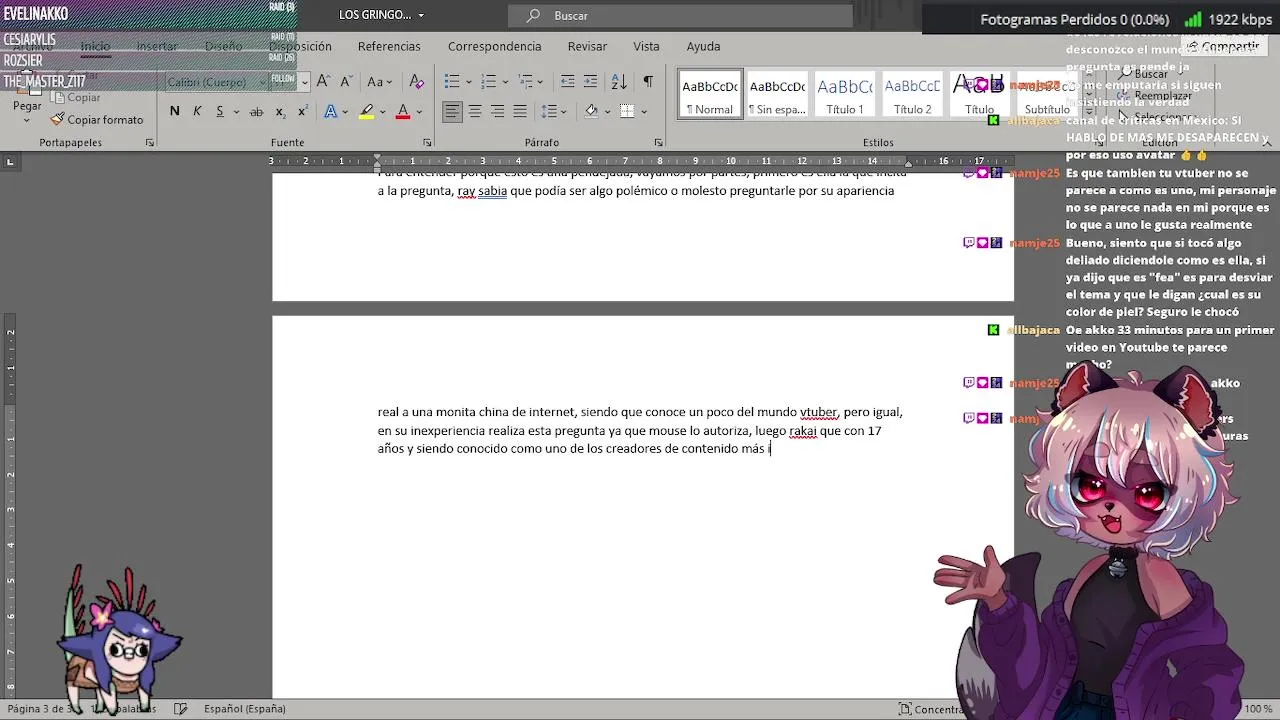Open change case (Aa) dropdown
Image resolution: width=1280 pixels, height=720 pixels.
tap(380, 81)
